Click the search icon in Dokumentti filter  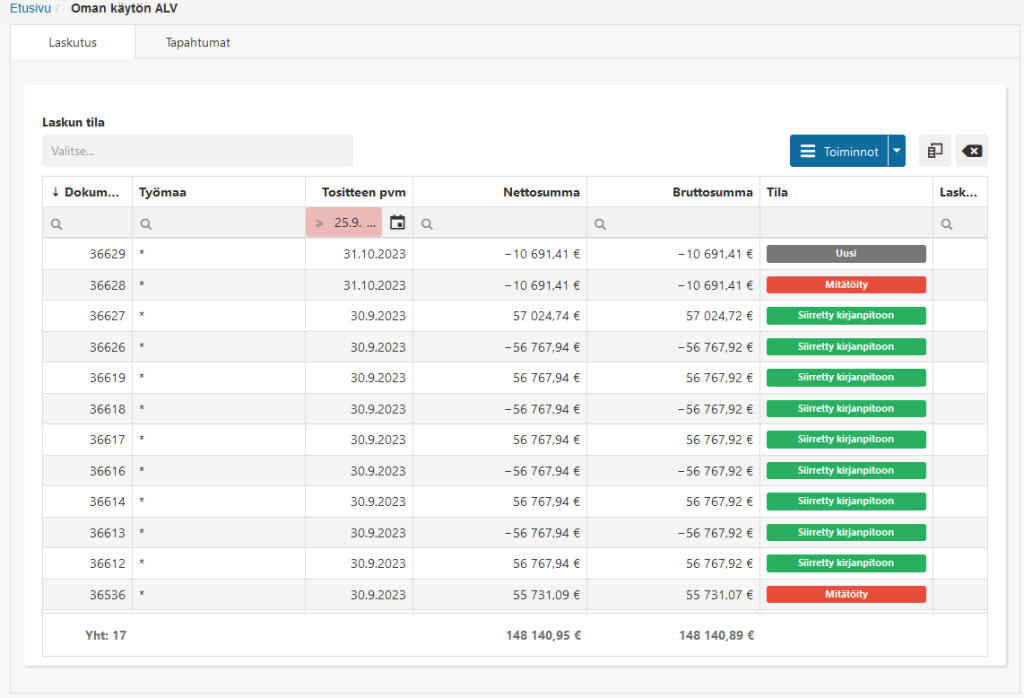click(x=56, y=225)
